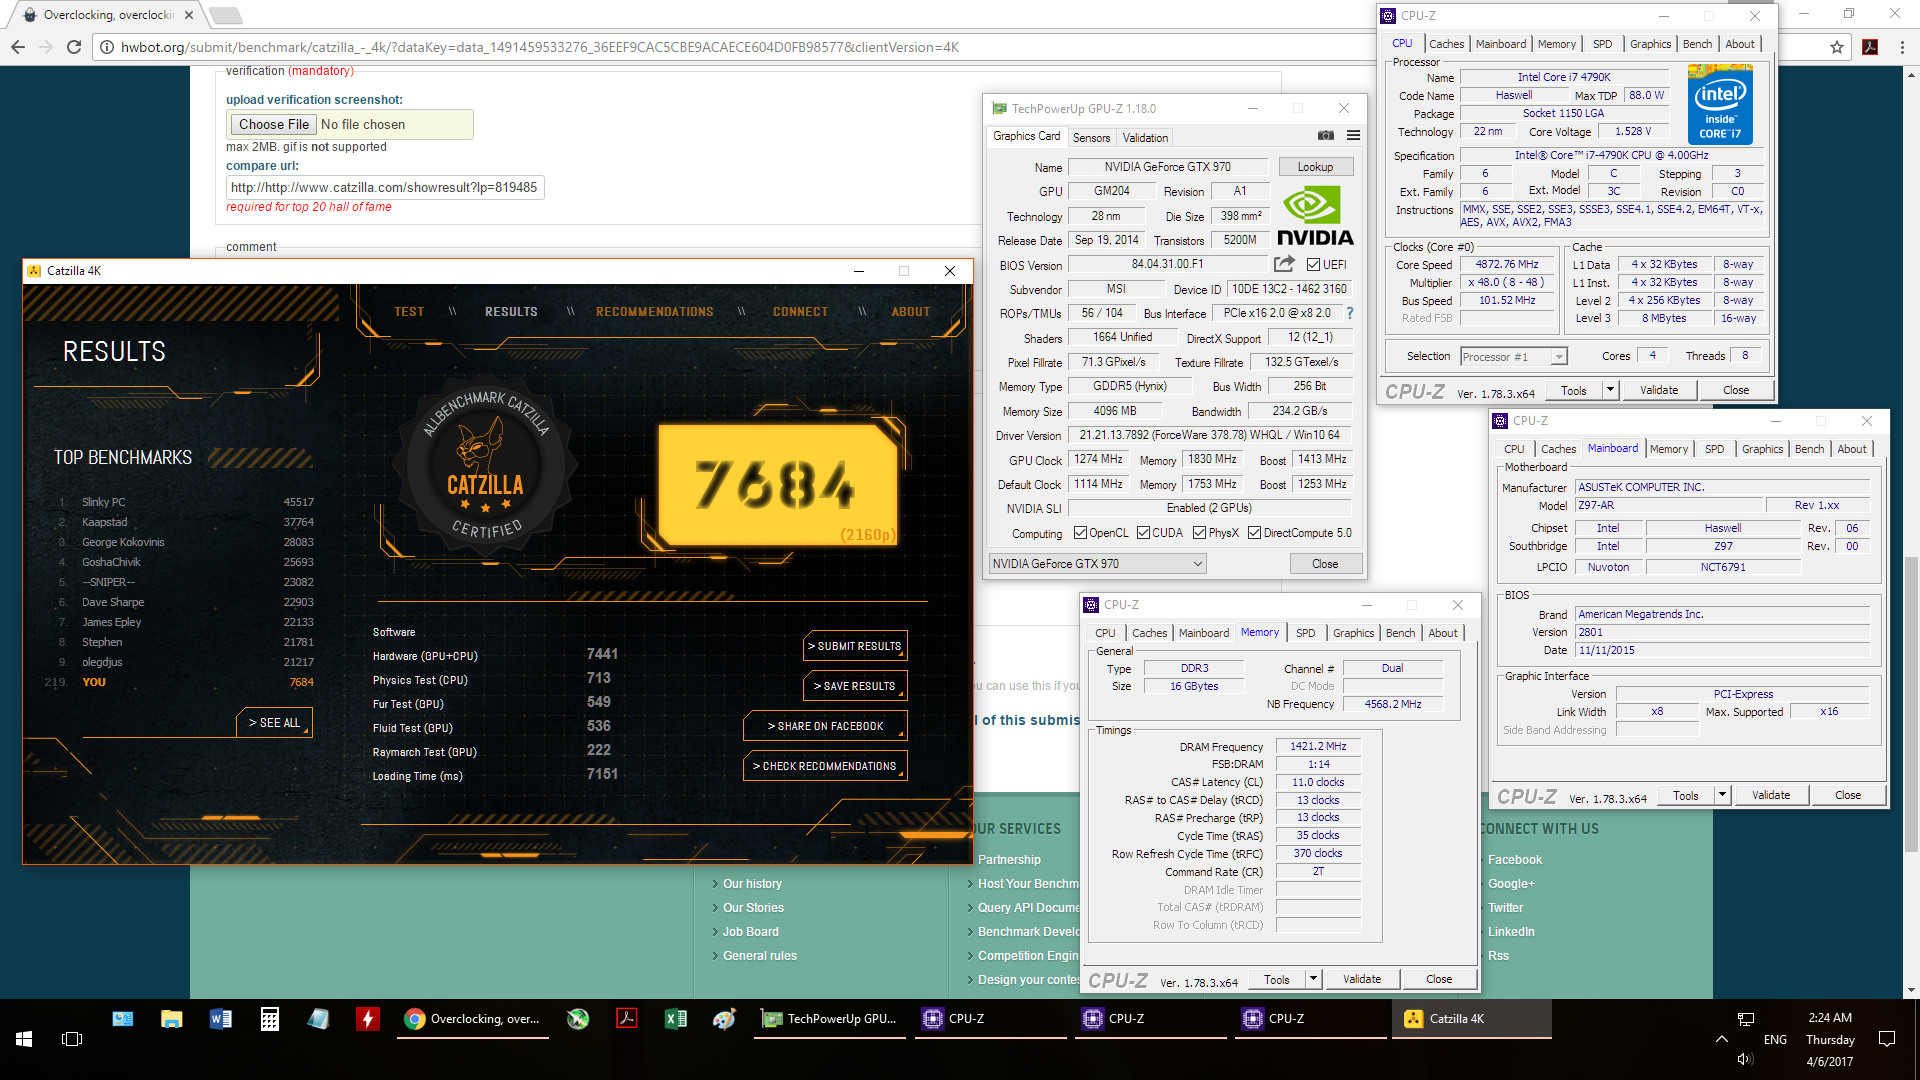1920x1080 pixels.
Task: Reload the browser page
Action: (x=73, y=47)
